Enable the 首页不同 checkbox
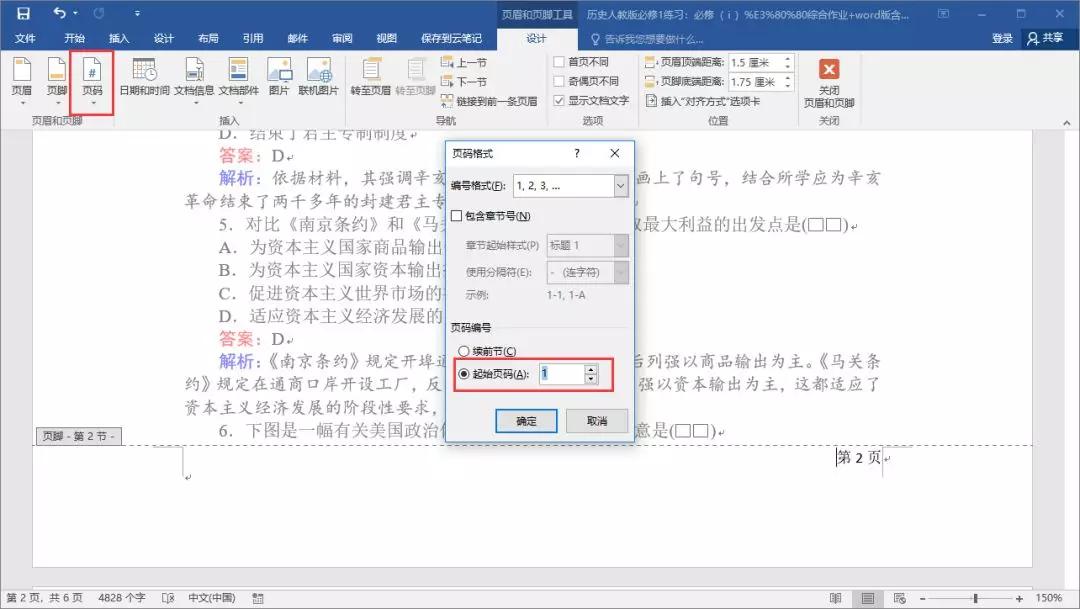Image resolution: width=1080 pixels, height=609 pixels. 559,63
